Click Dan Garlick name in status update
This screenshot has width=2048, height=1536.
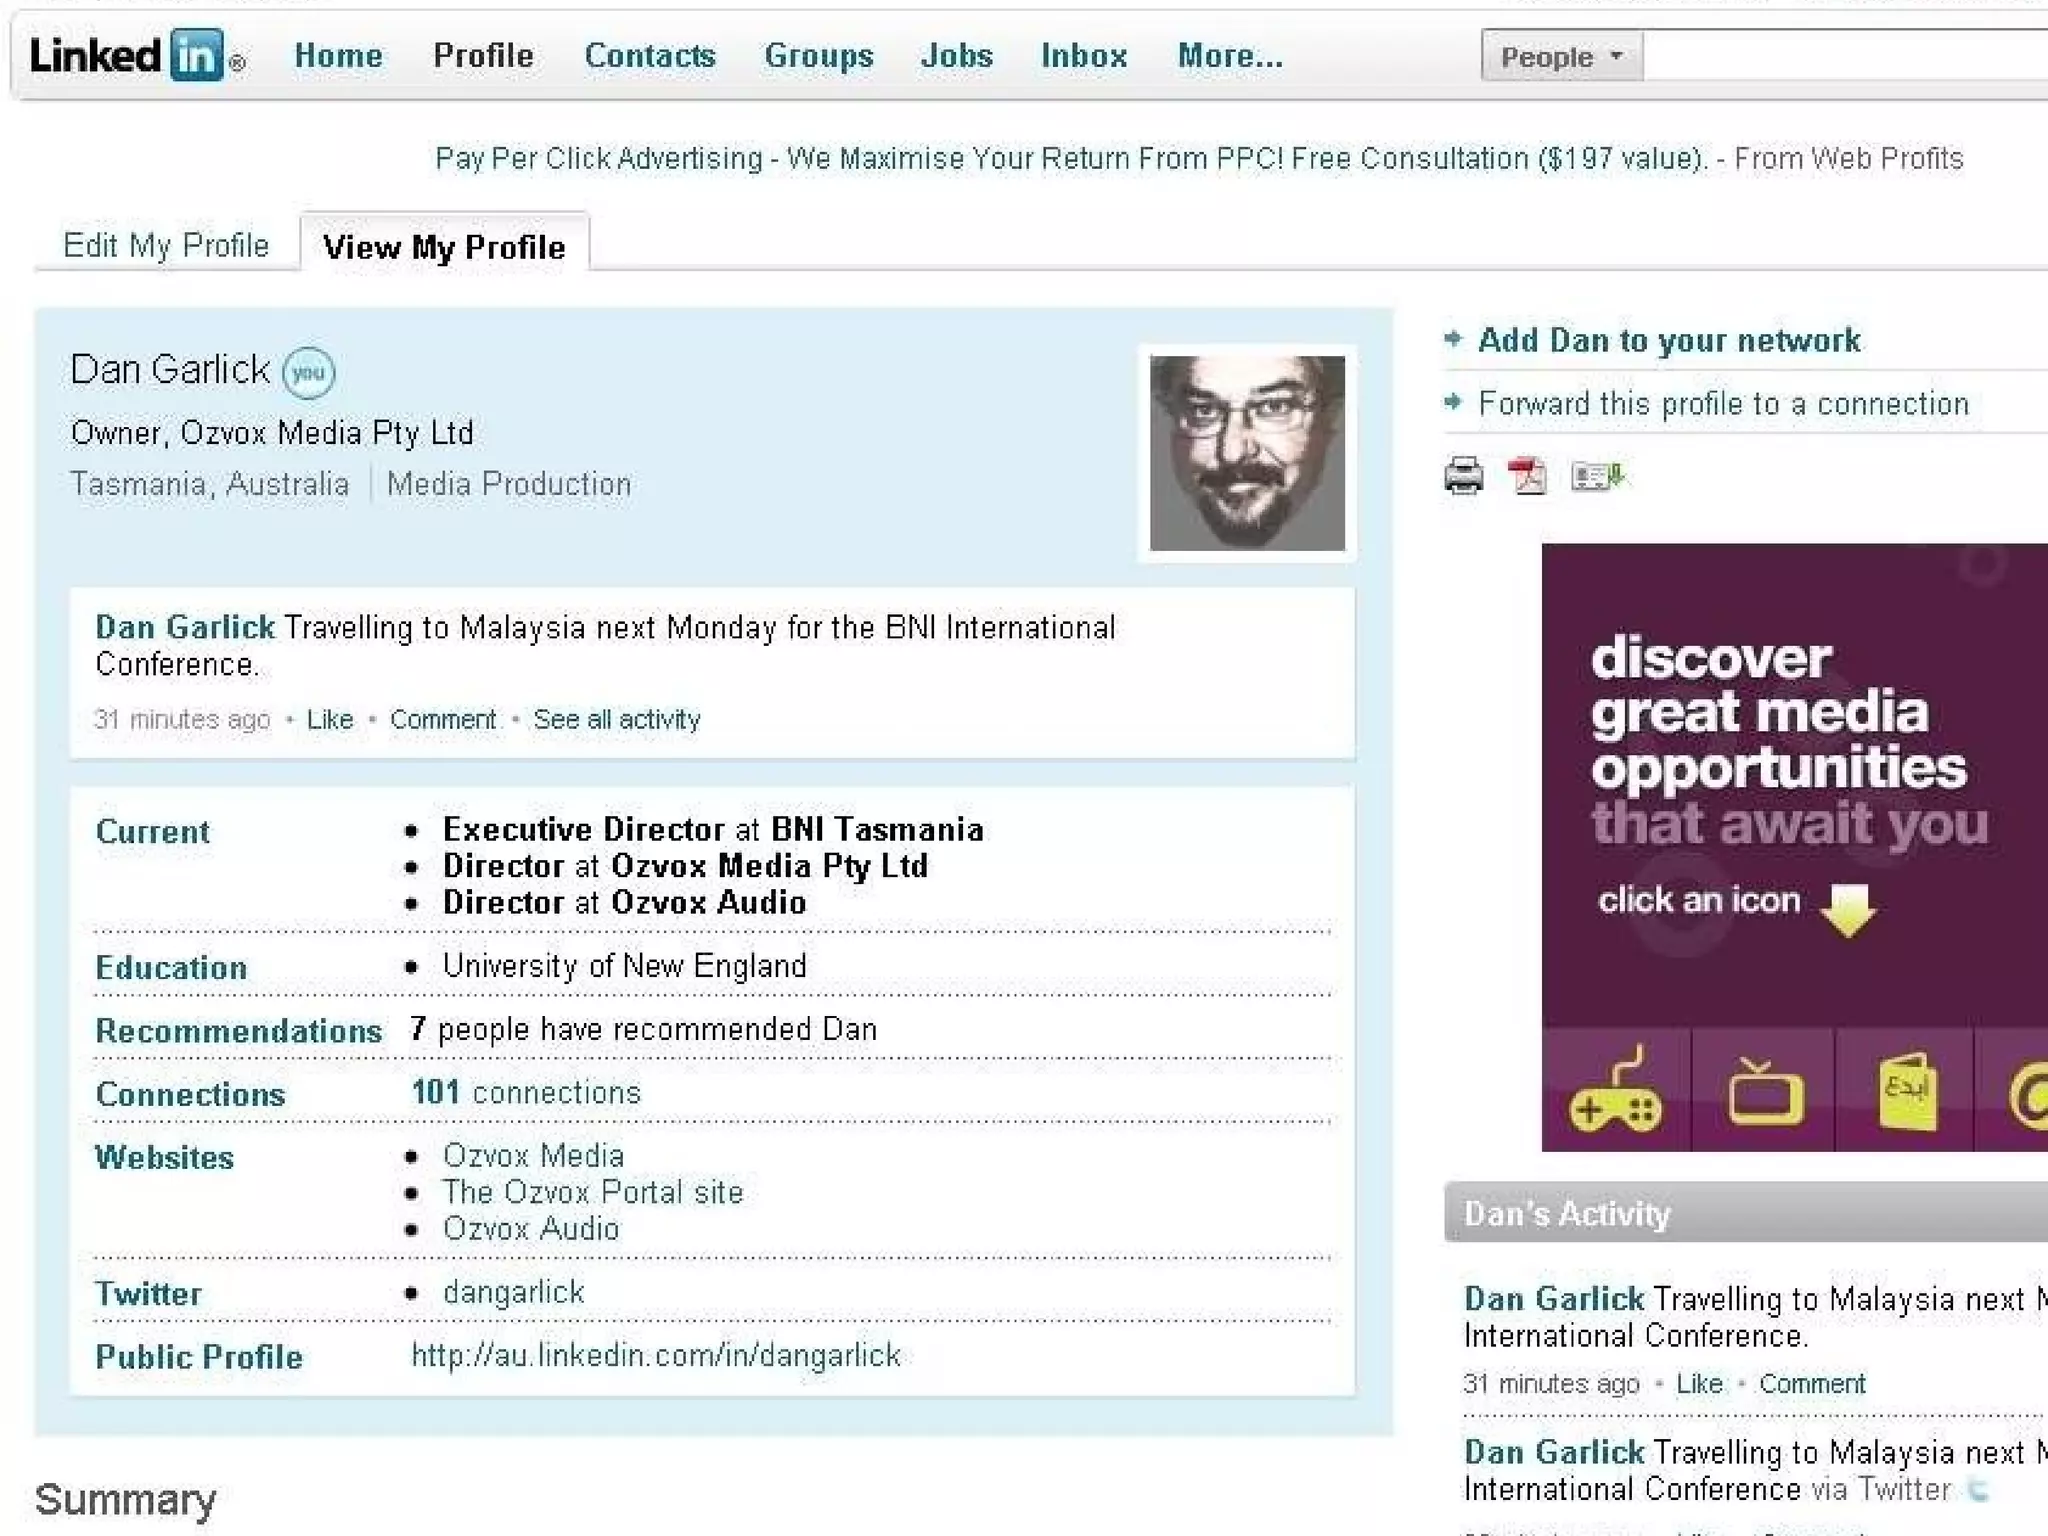click(x=185, y=627)
